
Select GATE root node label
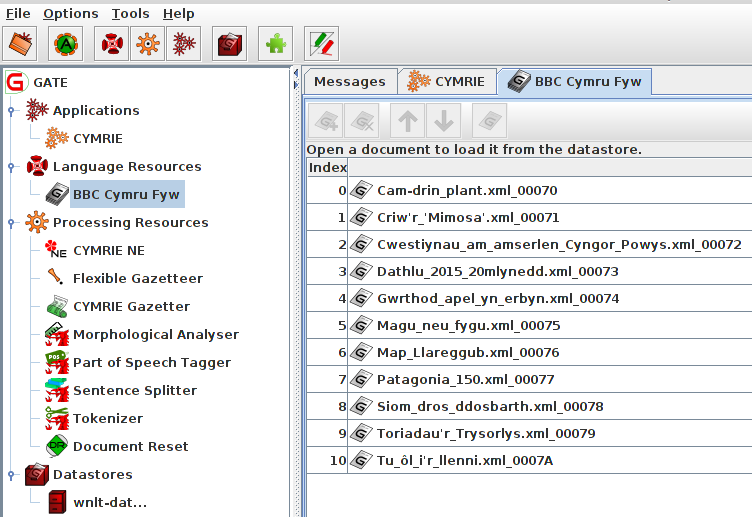50,82
